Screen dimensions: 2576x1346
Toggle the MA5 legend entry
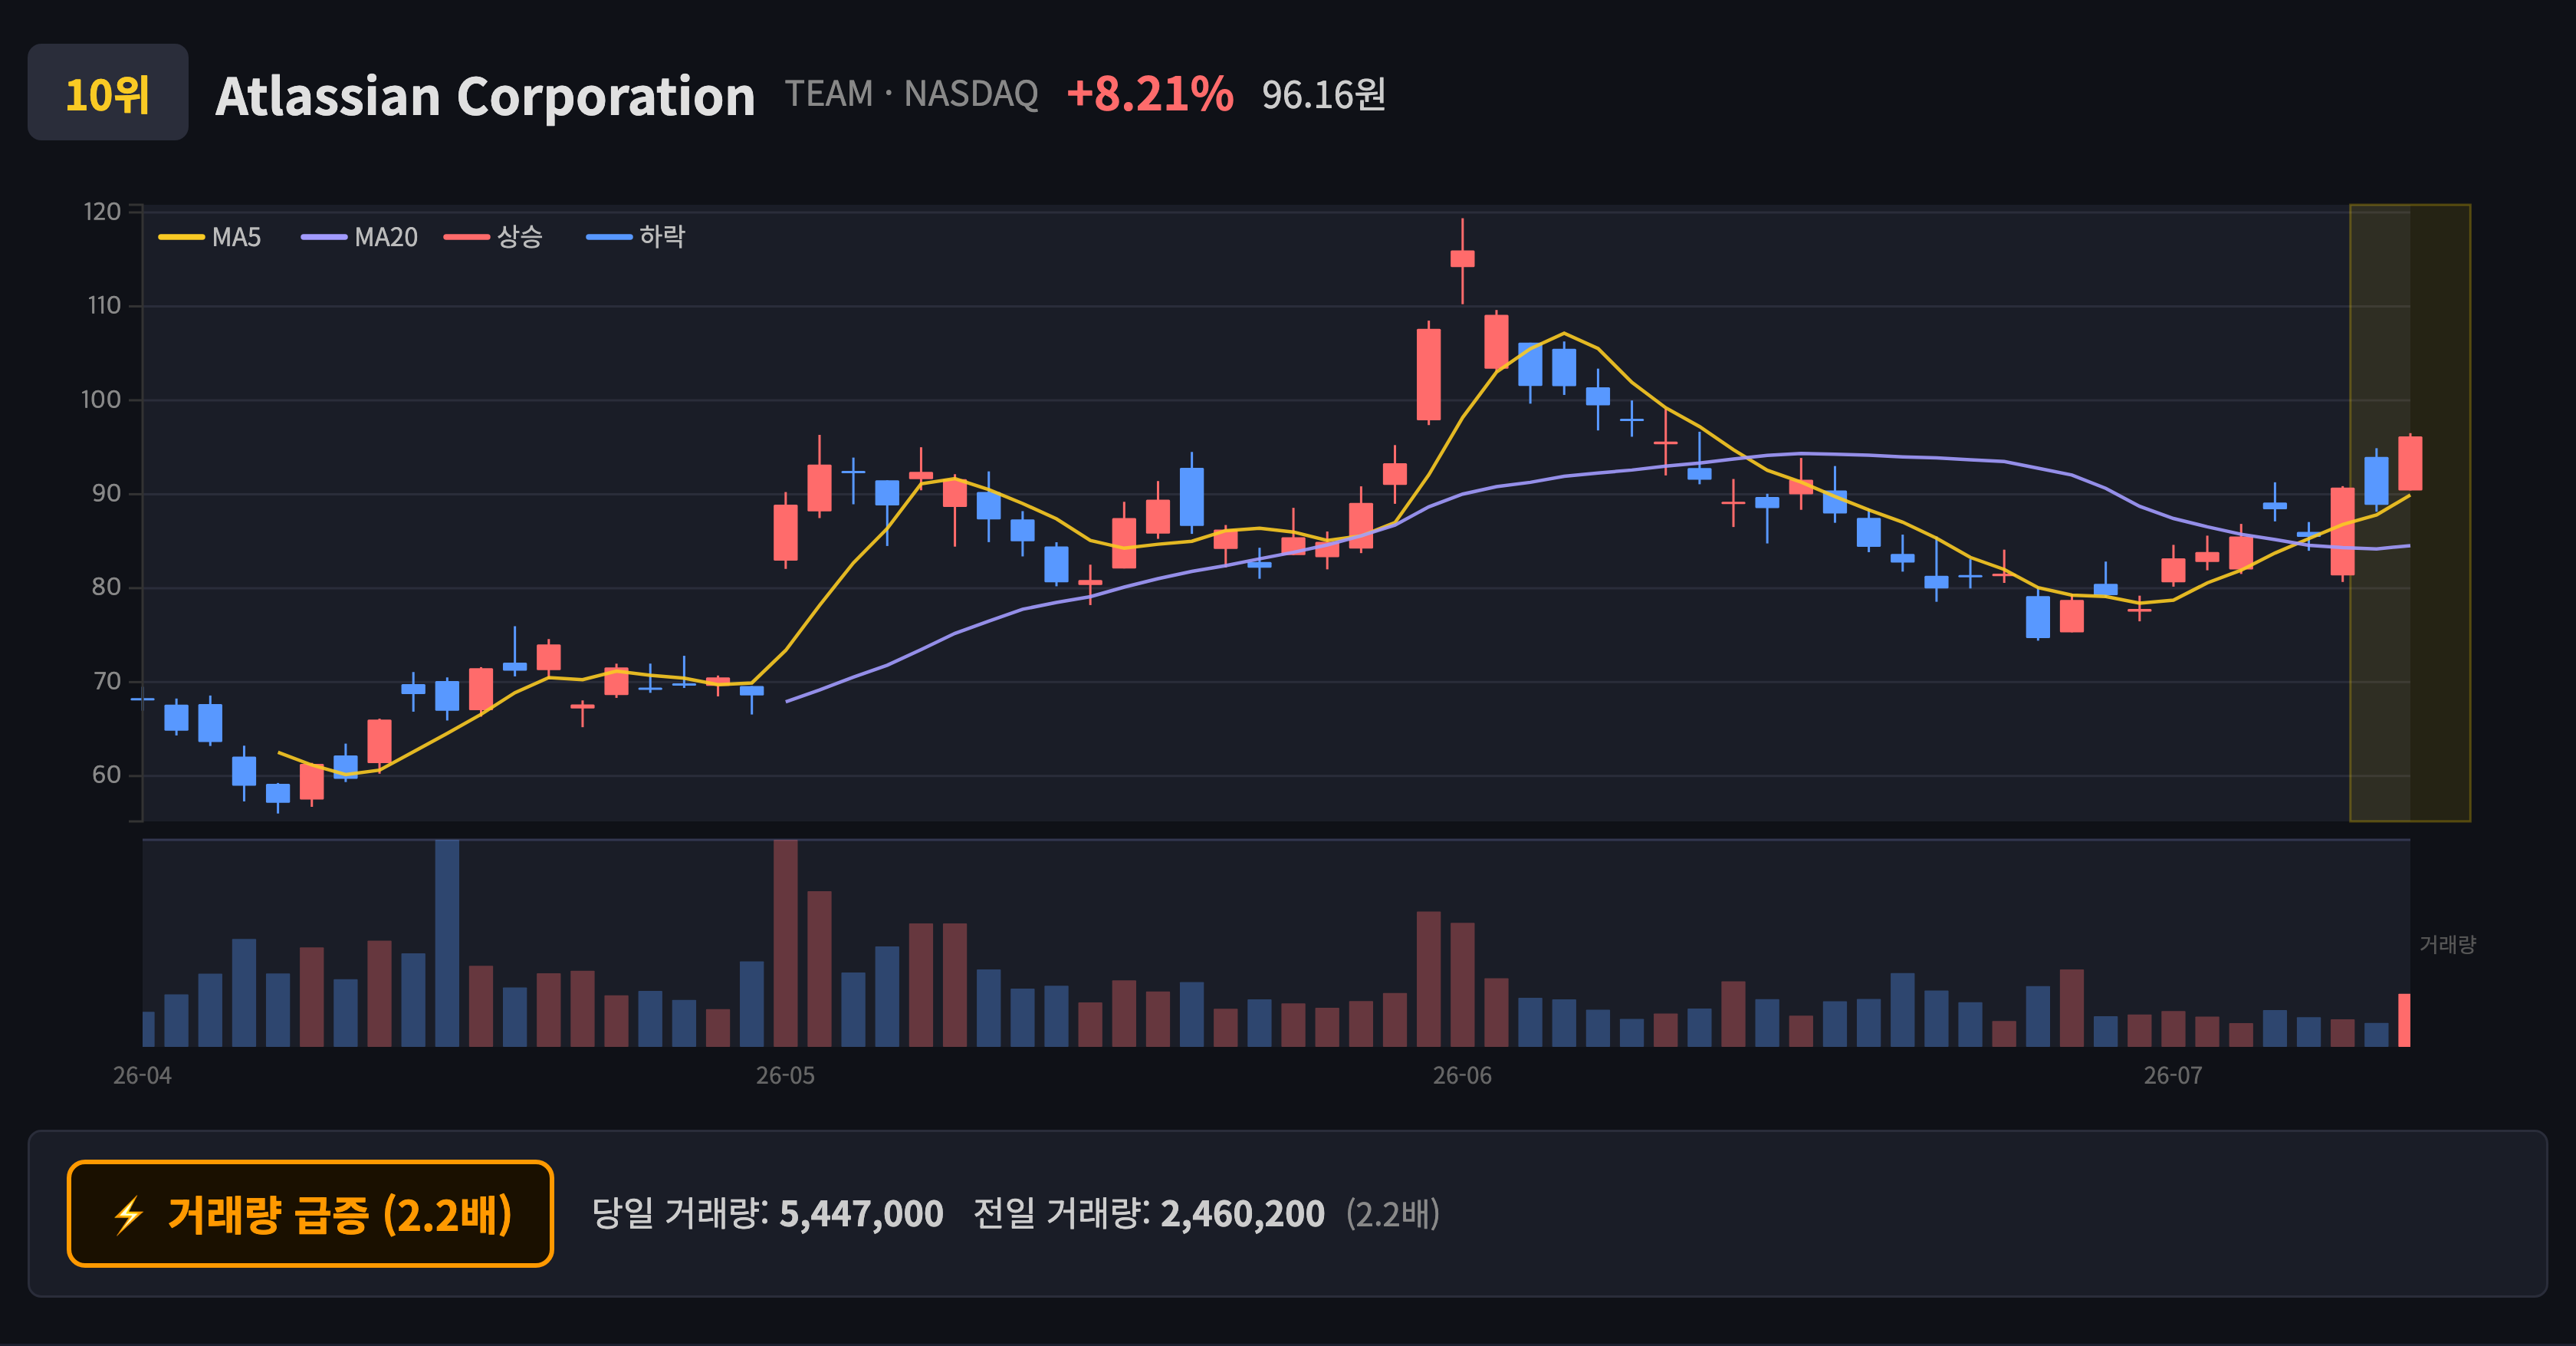tap(210, 237)
